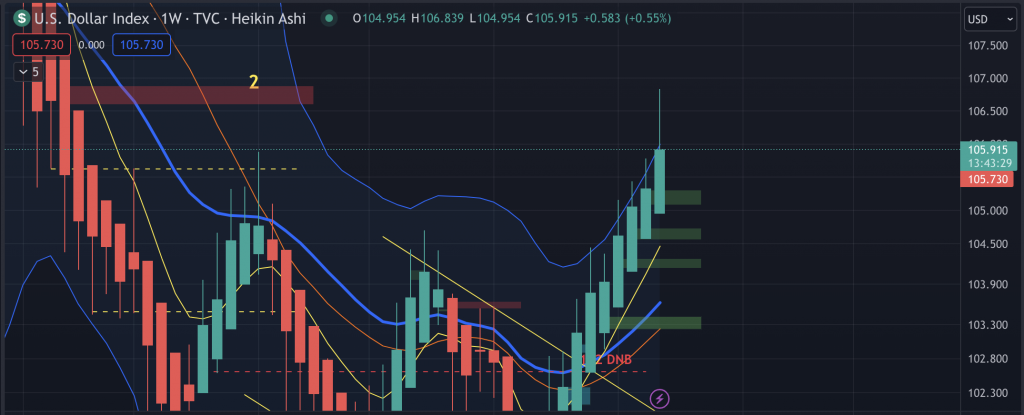Click the red 105.730 label on price scale
This screenshot has width=1024, height=415.
click(x=989, y=179)
